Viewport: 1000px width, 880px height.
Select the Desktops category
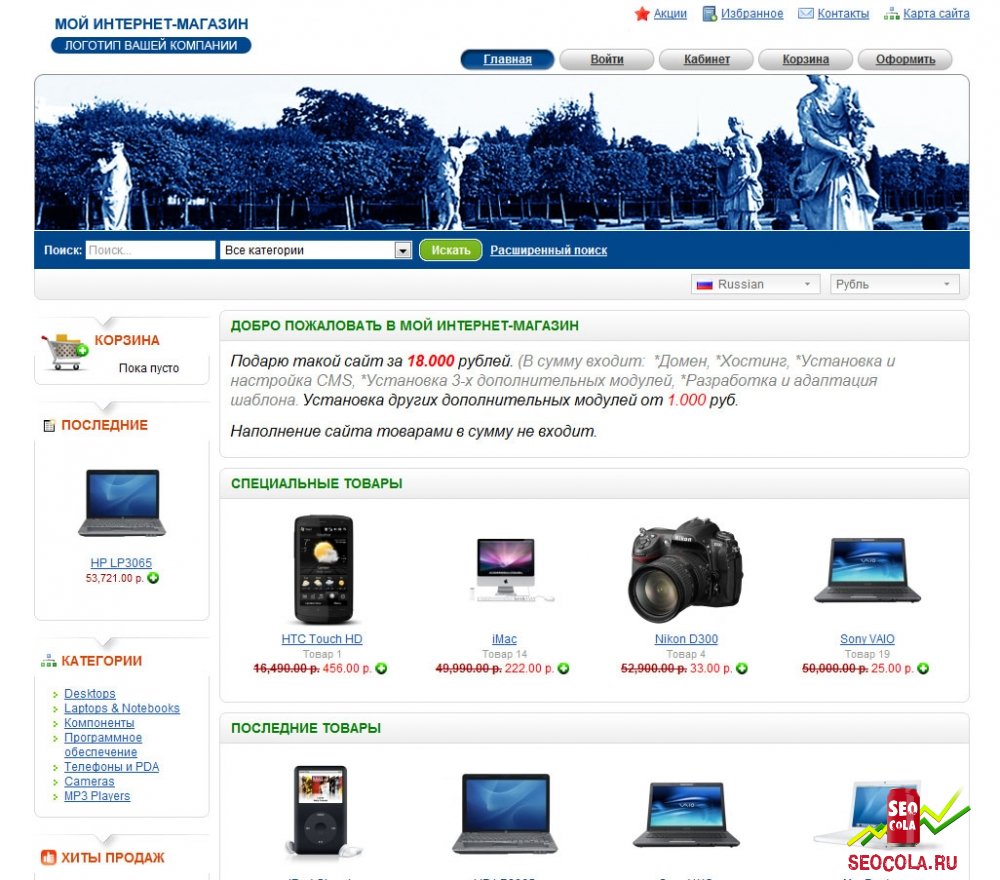tap(90, 693)
